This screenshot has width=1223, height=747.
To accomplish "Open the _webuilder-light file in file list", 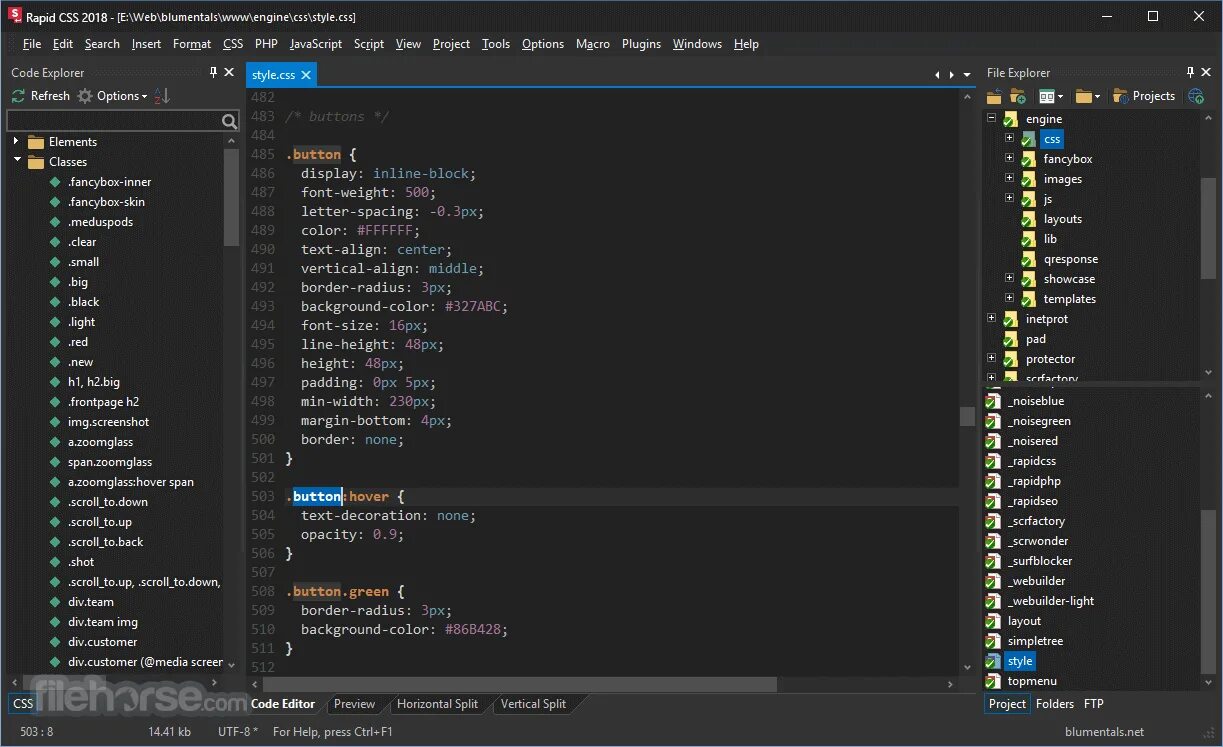I will (x=1050, y=601).
